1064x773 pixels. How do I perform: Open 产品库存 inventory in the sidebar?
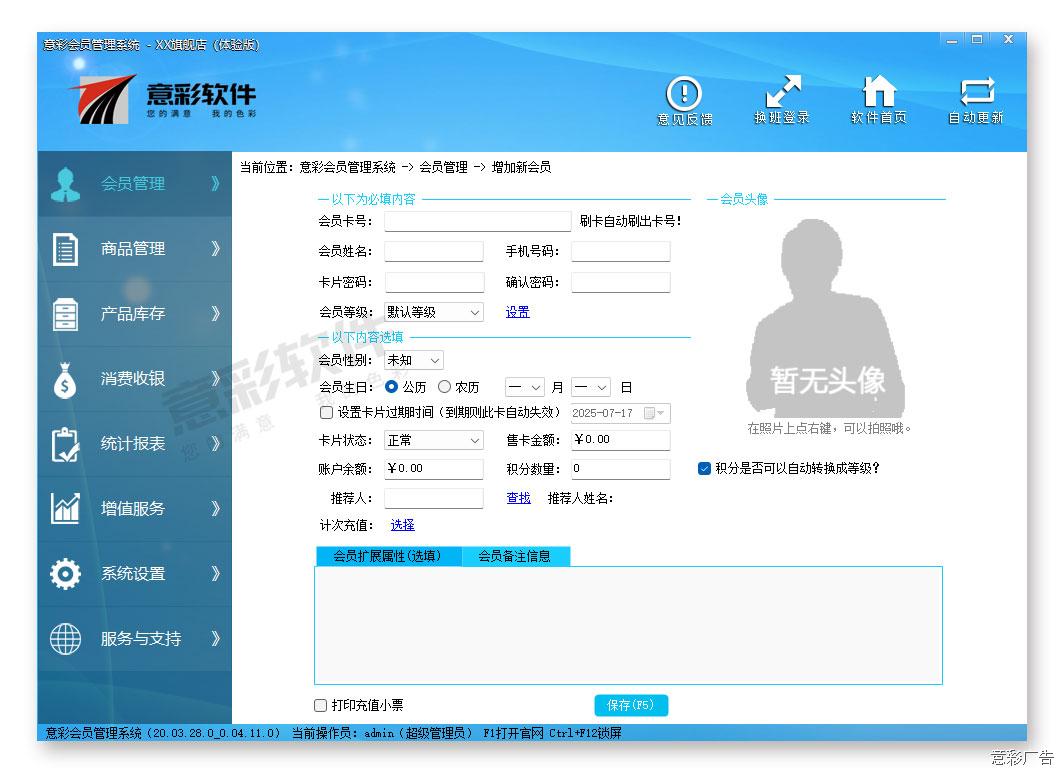(133, 314)
